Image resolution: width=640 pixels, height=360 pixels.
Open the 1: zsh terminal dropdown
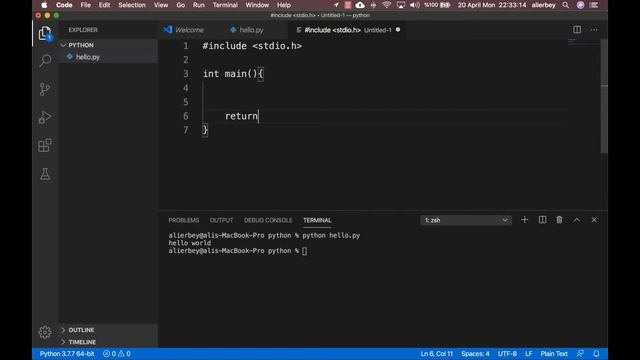point(466,220)
